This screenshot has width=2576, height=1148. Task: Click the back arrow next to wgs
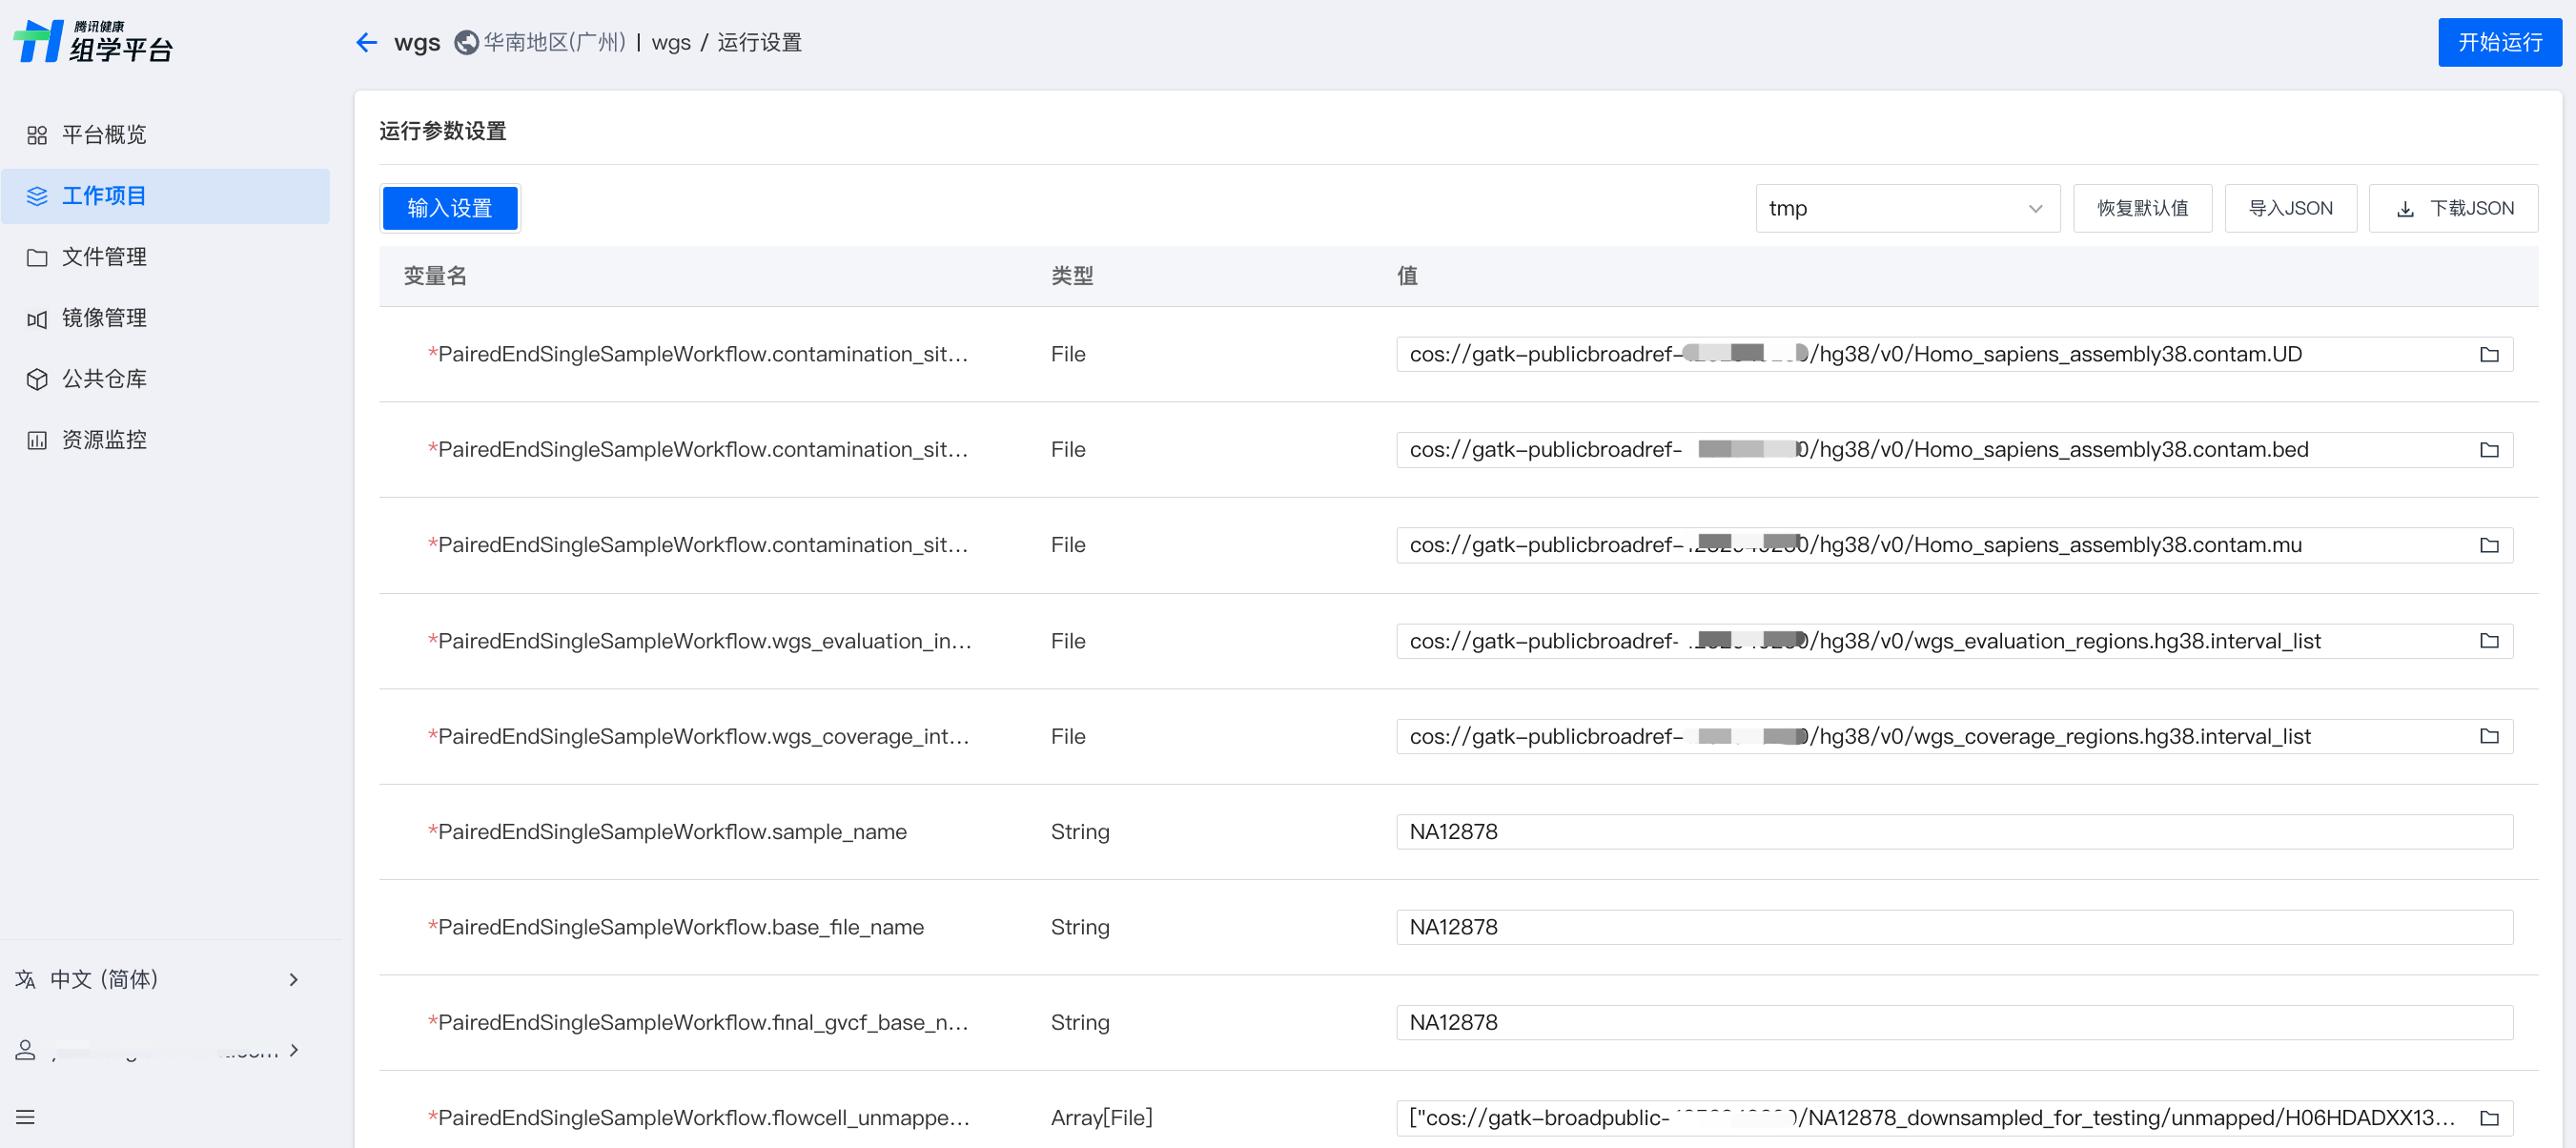366,42
